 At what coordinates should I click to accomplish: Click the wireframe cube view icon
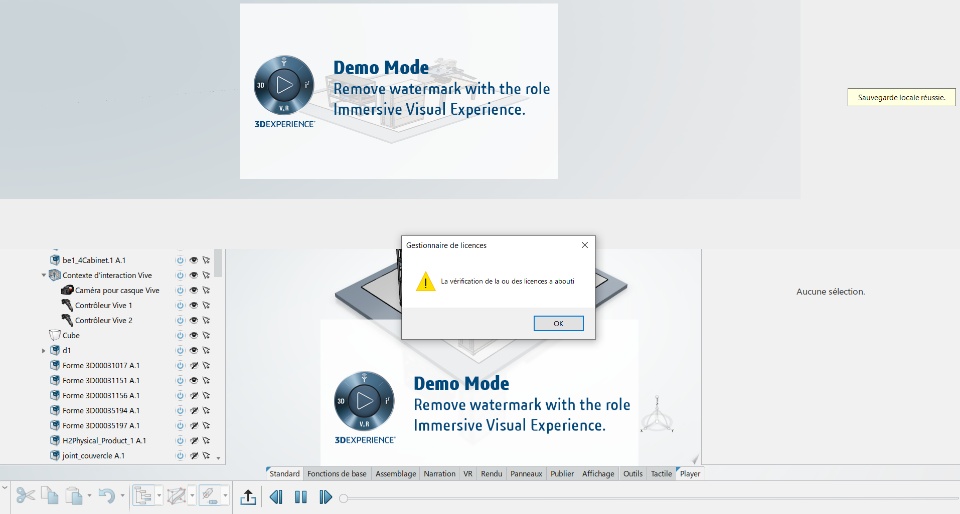pyautogui.click(x=176, y=495)
